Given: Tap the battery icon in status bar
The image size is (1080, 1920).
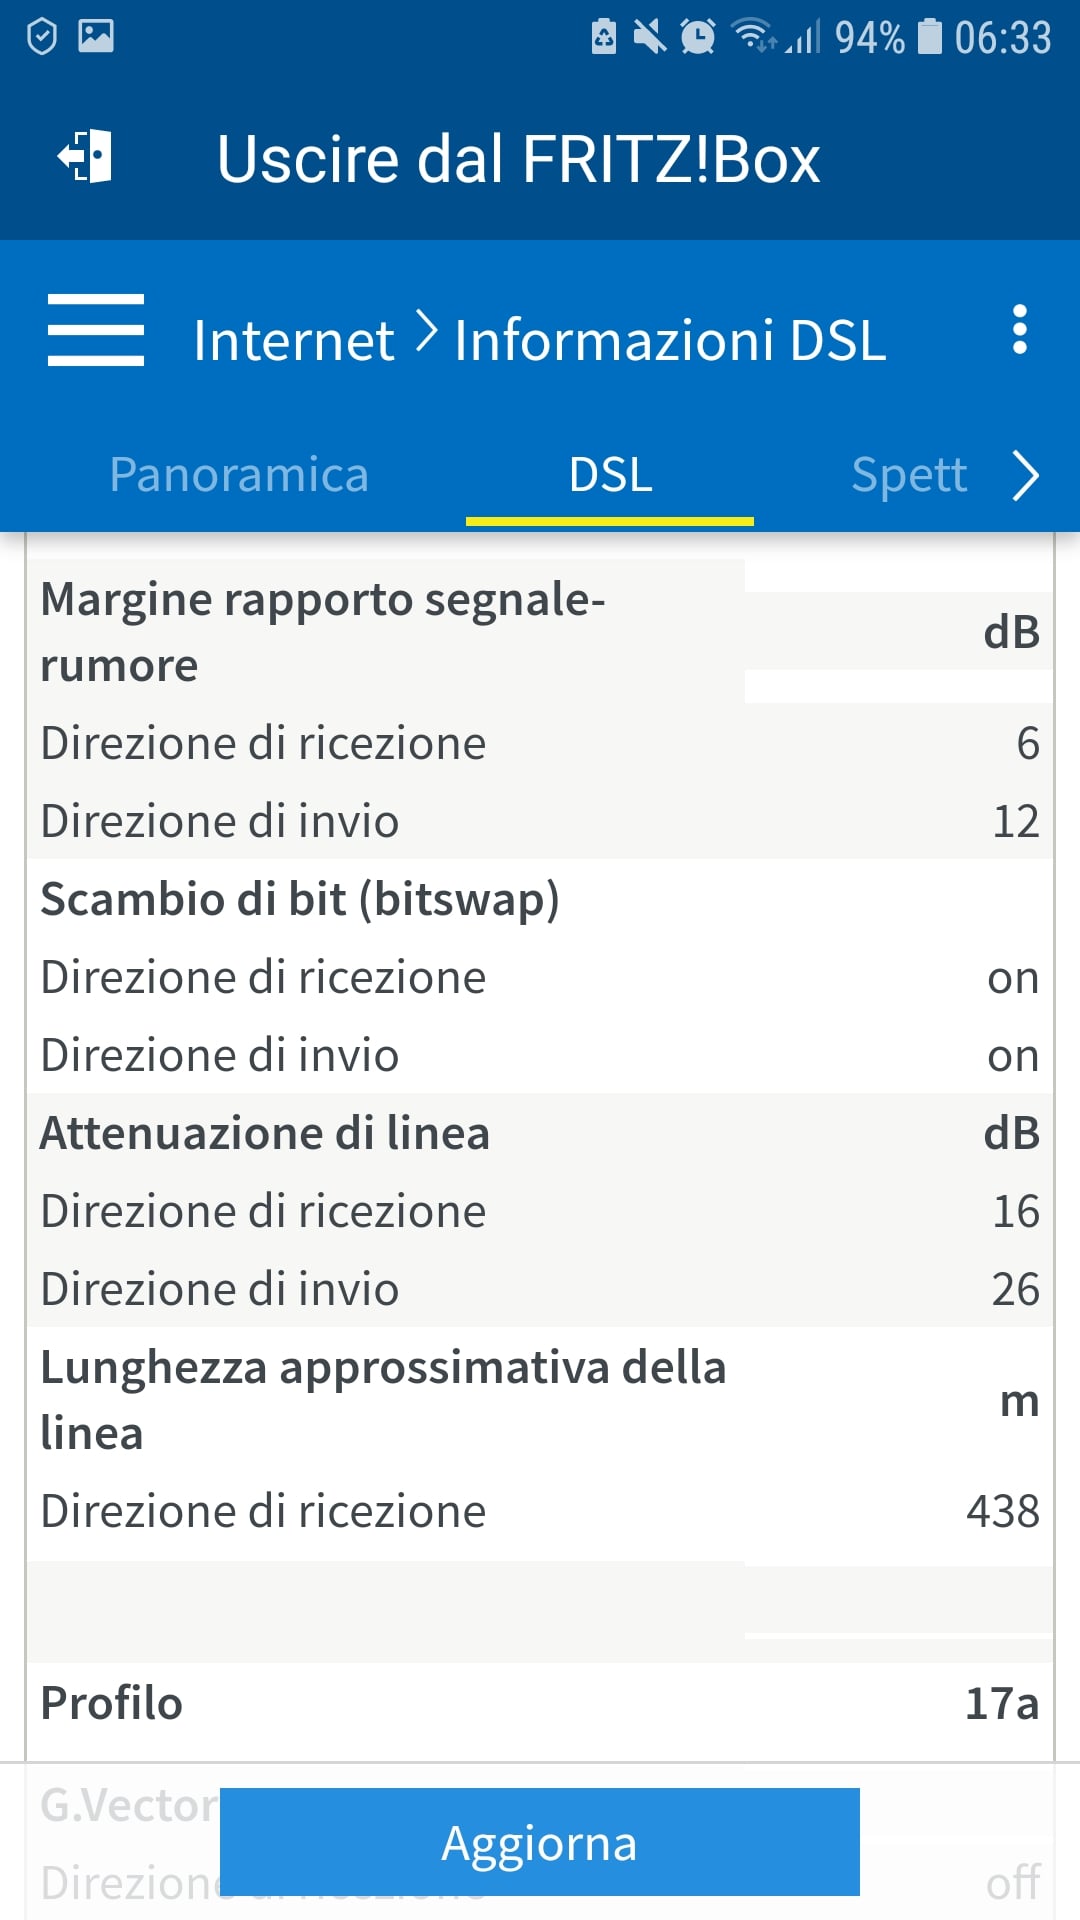Looking at the screenshot, I should [x=930, y=37].
